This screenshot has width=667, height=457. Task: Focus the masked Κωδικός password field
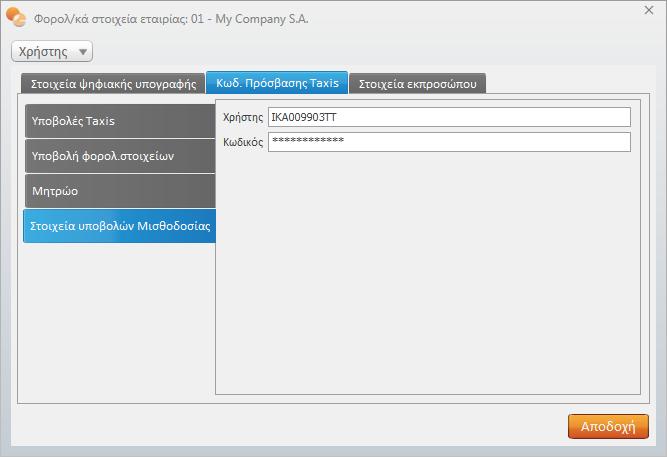tap(449, 142)
